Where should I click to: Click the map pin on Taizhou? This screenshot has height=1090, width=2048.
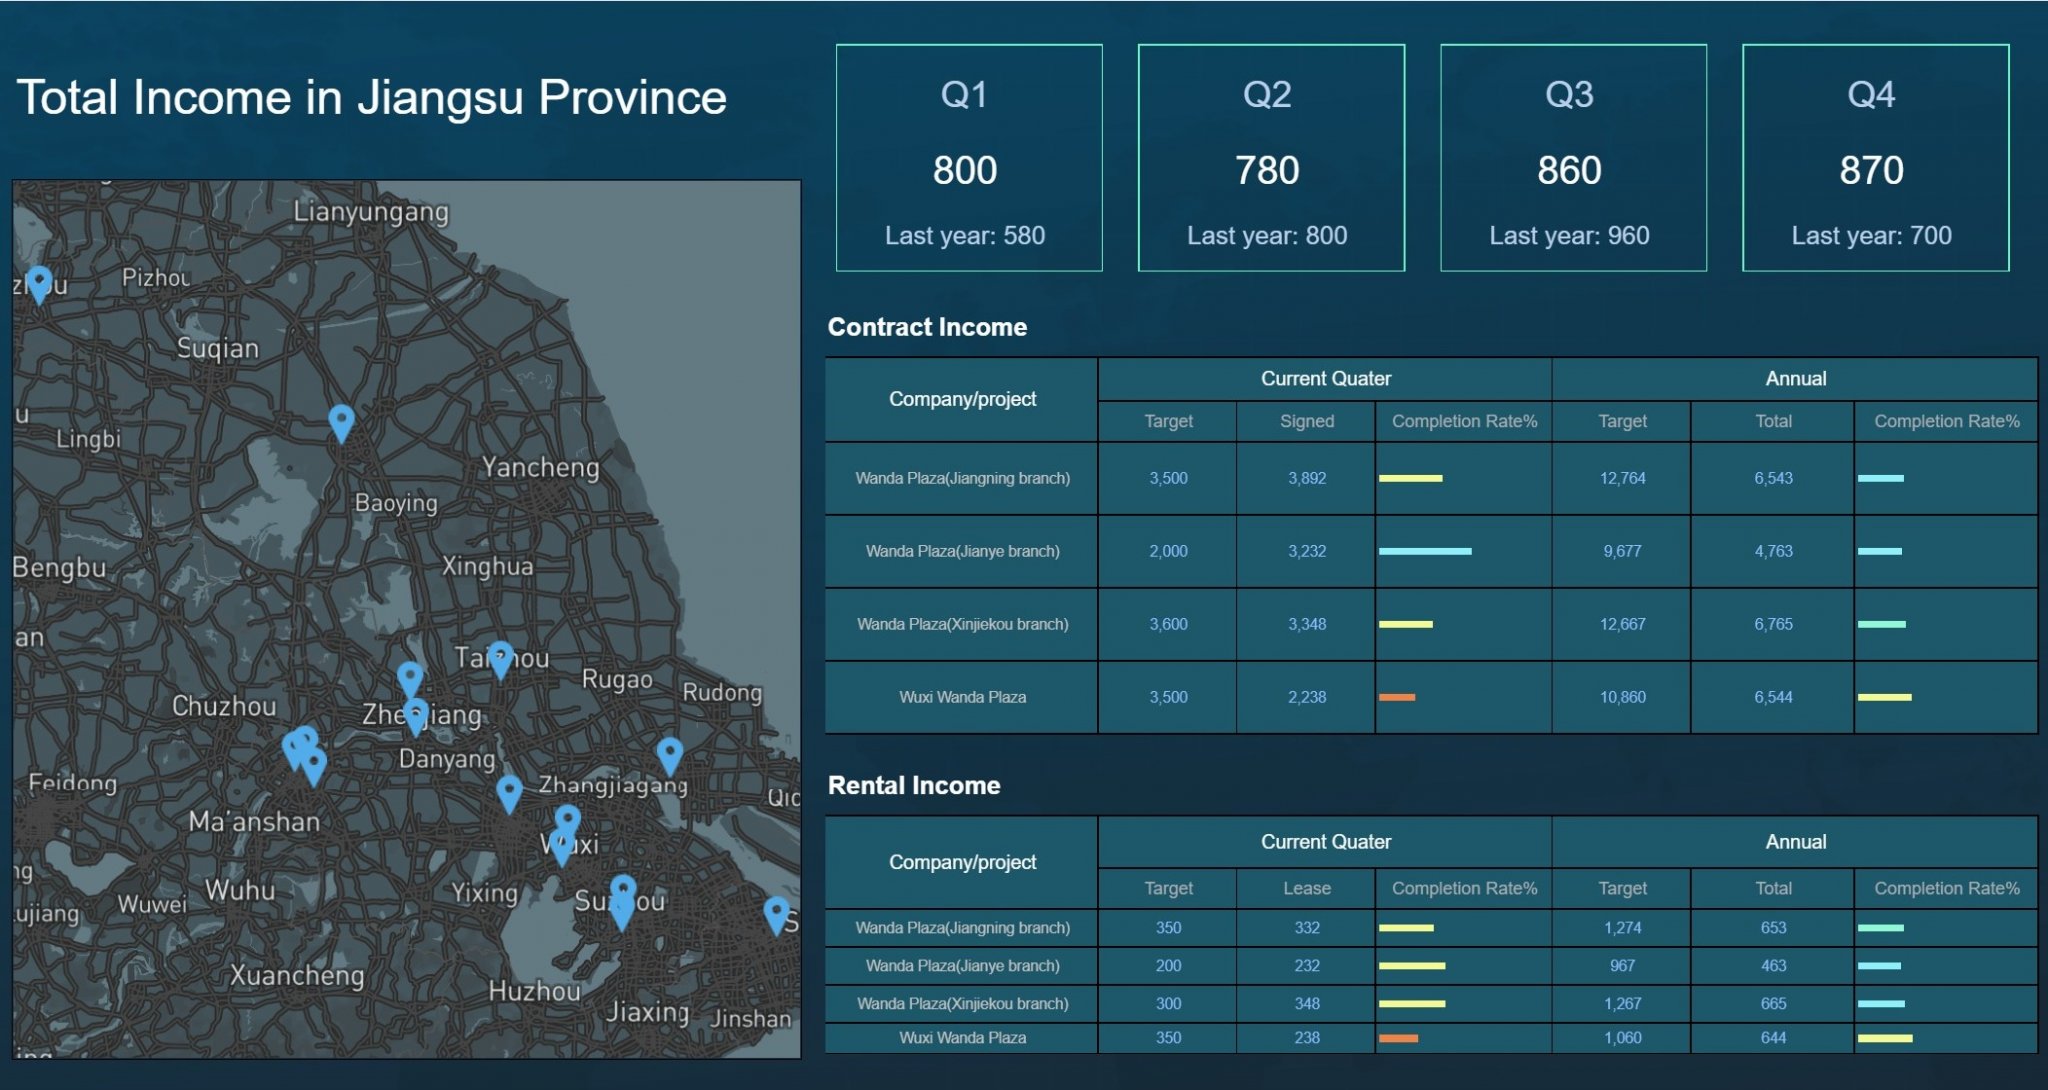(500, 658)
